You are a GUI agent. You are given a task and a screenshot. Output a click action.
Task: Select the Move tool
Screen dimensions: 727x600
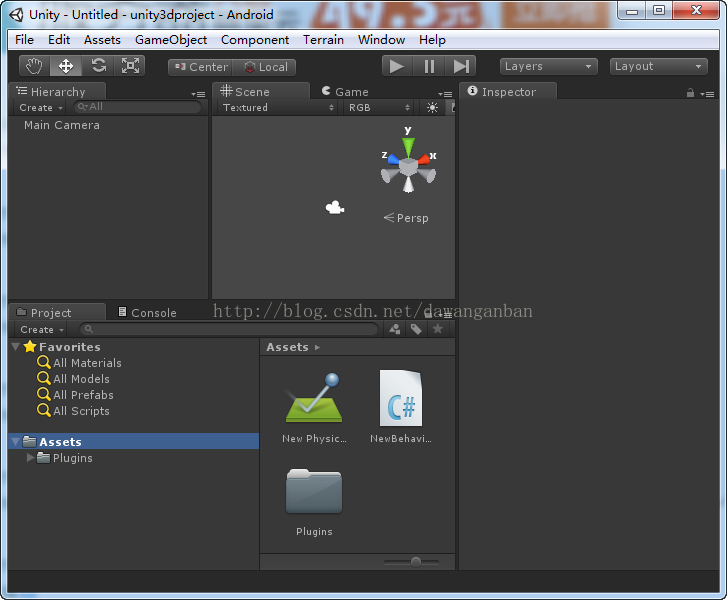pyautogui.click(x=66, y=66)
